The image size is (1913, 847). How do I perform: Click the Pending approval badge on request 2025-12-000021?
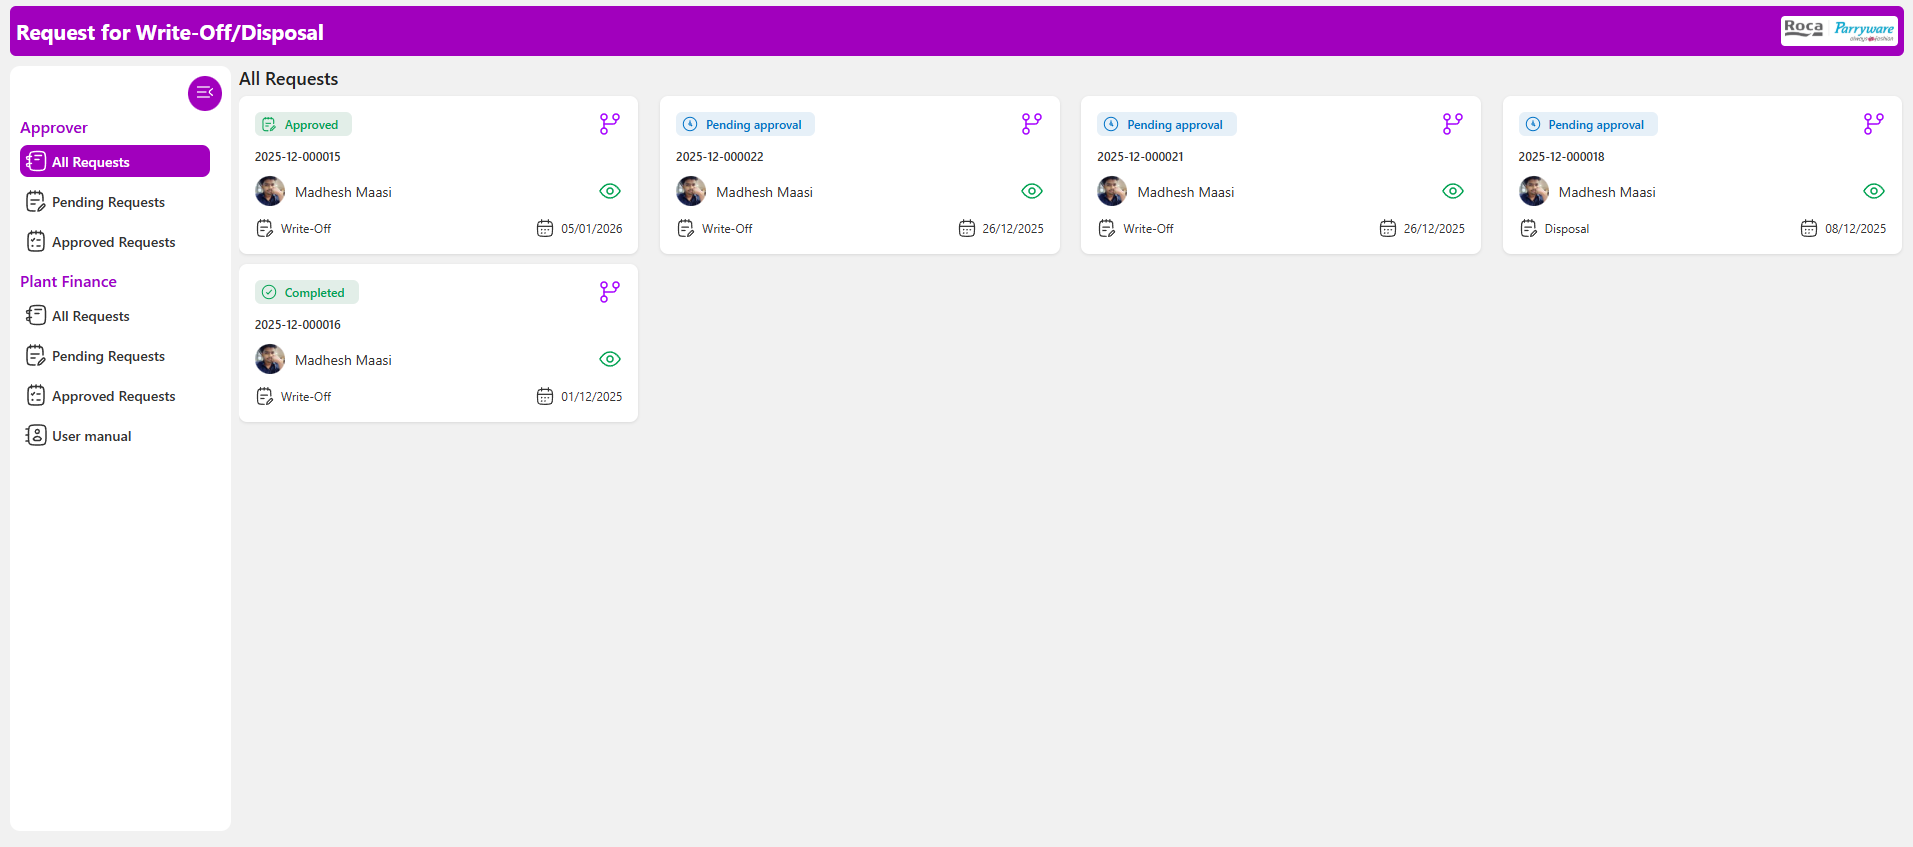(1166, 125)
